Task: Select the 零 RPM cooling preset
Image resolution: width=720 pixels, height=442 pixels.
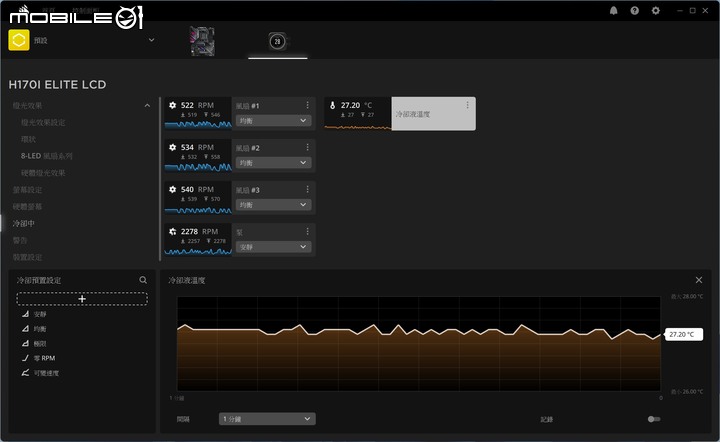Action: pos(45,358)
